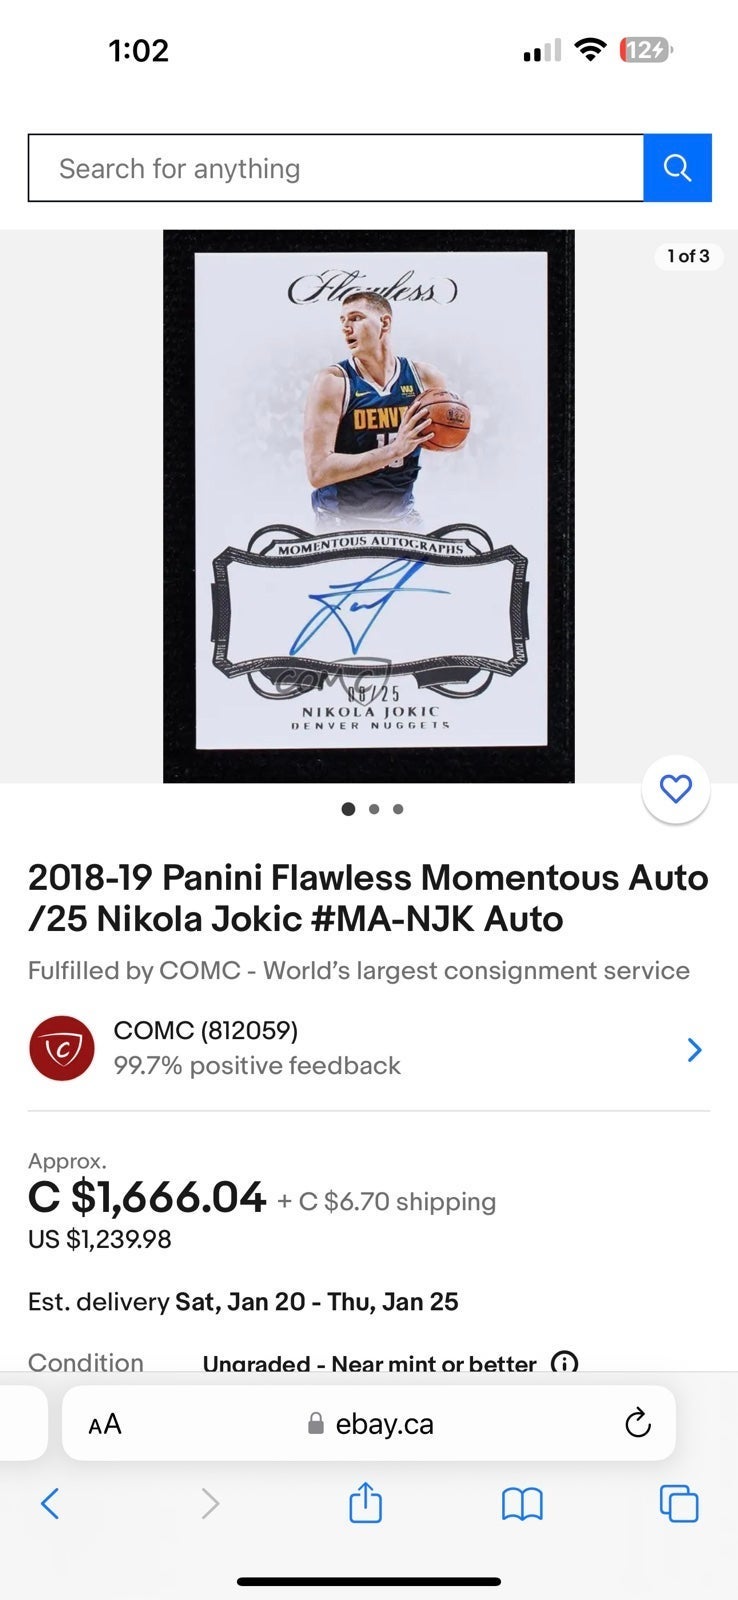Open AA reader text options

[x=105, y=1424]
